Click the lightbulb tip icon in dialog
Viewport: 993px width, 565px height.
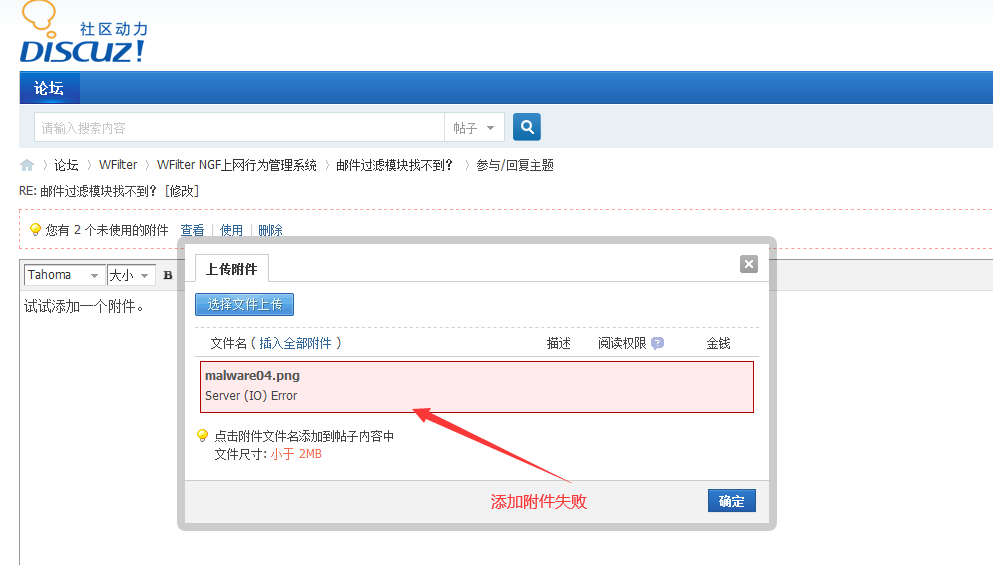tap(202, 436)
